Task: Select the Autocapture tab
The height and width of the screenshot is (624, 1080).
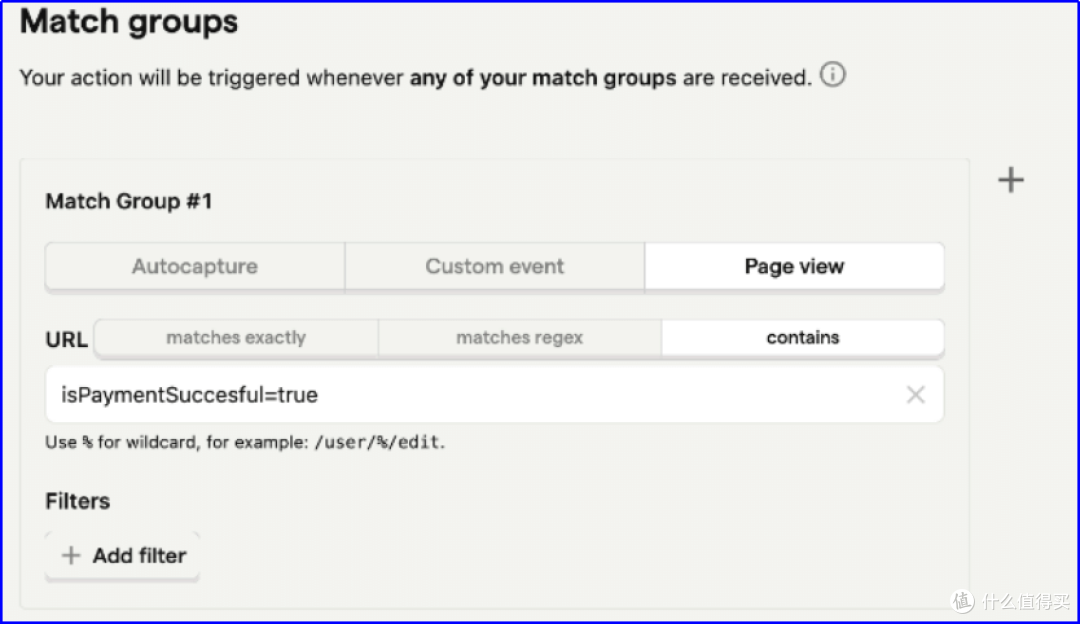Action: [195, 267]
